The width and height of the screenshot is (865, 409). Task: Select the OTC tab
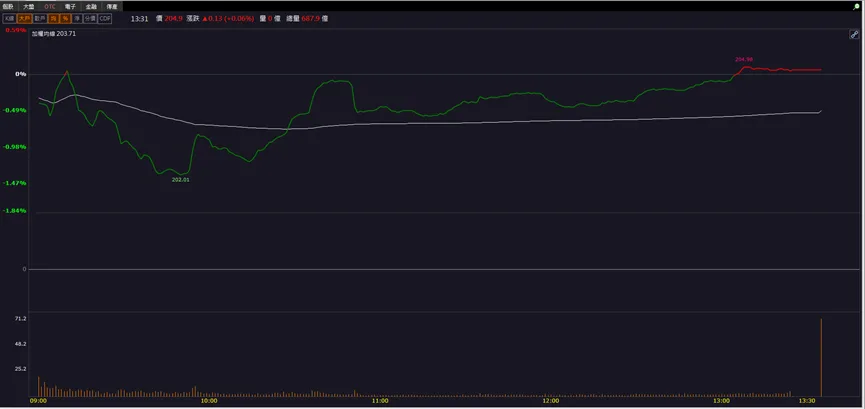(x=50, y=7)
